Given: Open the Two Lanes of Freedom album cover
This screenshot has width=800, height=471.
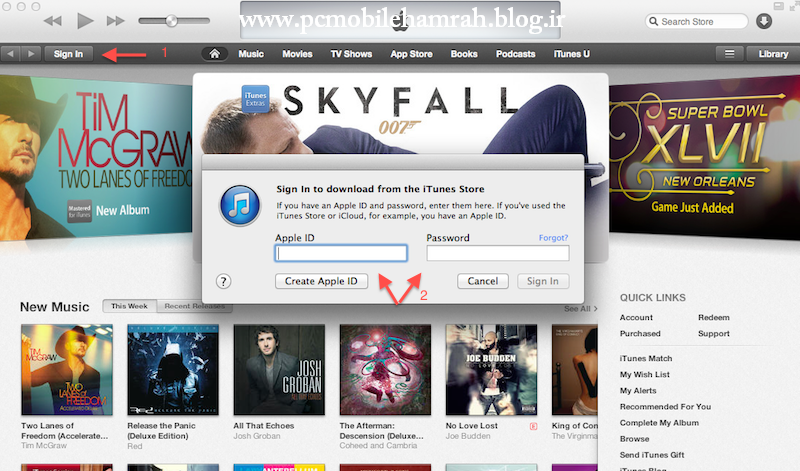Looking at the screenshot, I should pyautogui.click(x=67, y=369).
